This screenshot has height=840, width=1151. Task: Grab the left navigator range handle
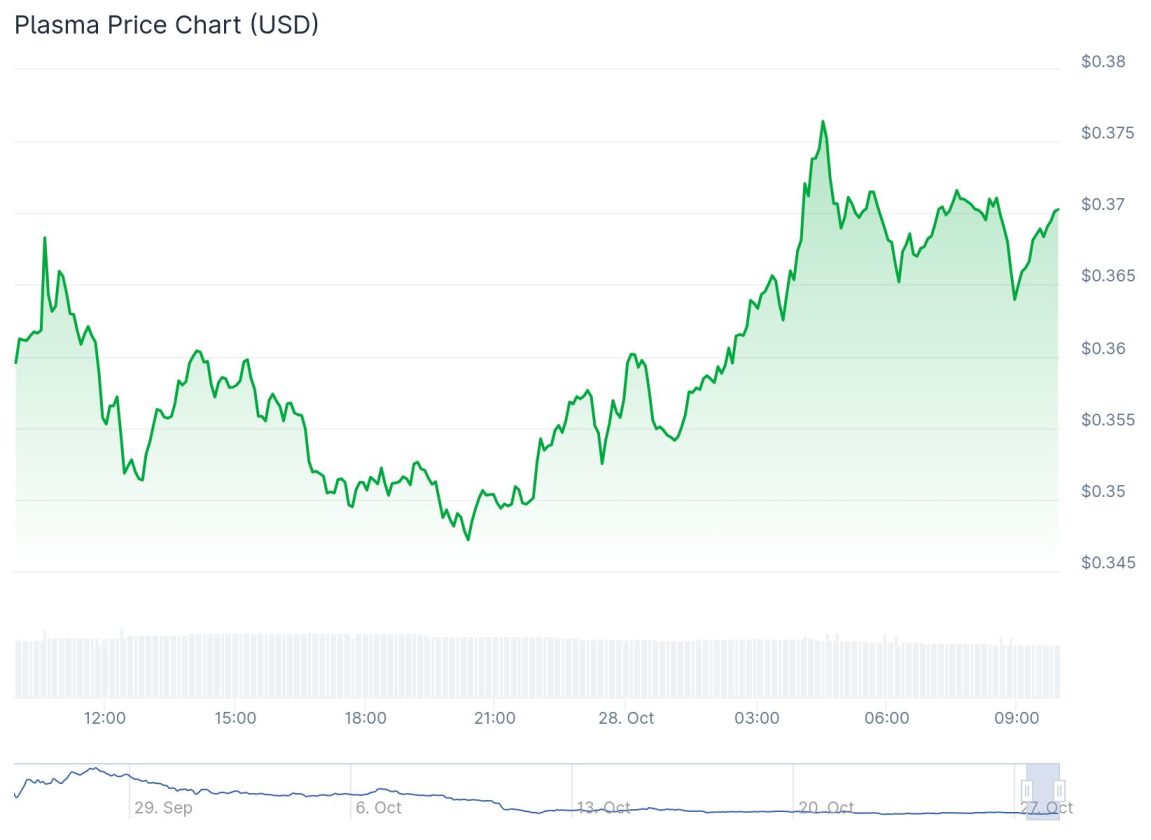[x=1027, y=792]
